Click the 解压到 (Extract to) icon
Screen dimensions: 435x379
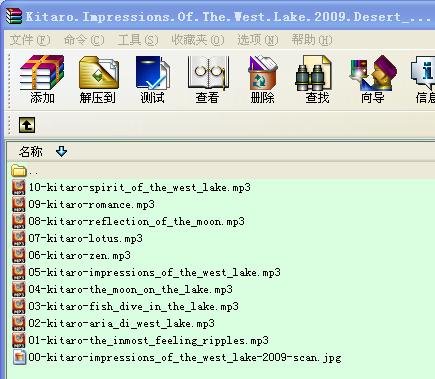[99, 73]
